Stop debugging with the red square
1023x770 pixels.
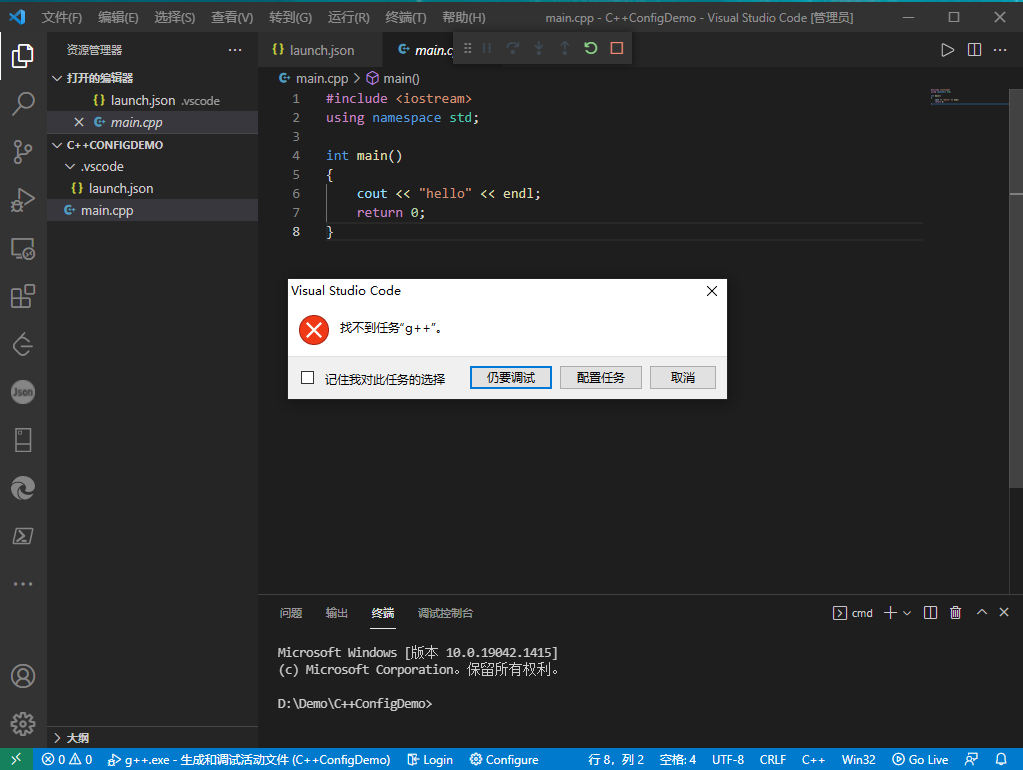tap(617, 48)
